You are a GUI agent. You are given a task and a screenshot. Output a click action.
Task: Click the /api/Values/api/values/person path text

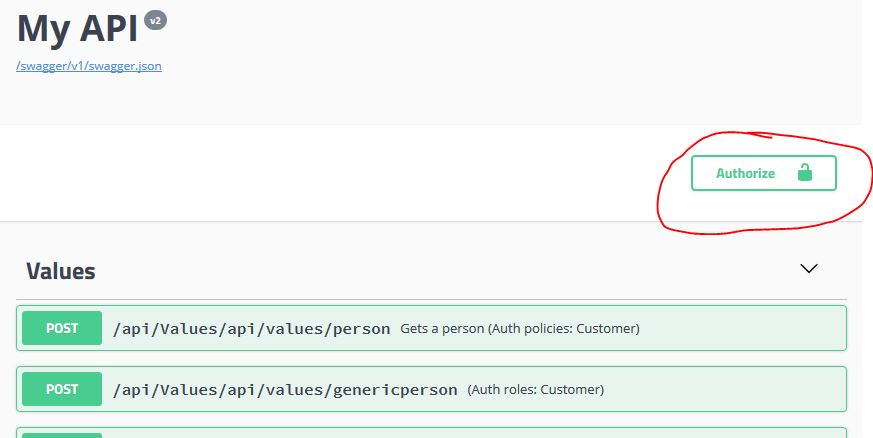pos(251,328)
